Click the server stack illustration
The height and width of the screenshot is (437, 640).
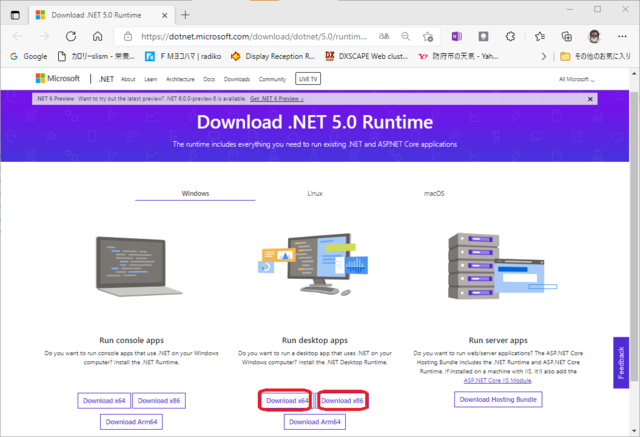coord(502,266)
